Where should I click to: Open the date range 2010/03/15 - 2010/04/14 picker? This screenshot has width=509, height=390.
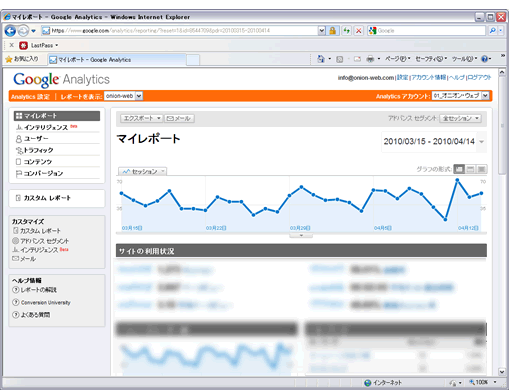pyautogui.click(x=434, y=142)
